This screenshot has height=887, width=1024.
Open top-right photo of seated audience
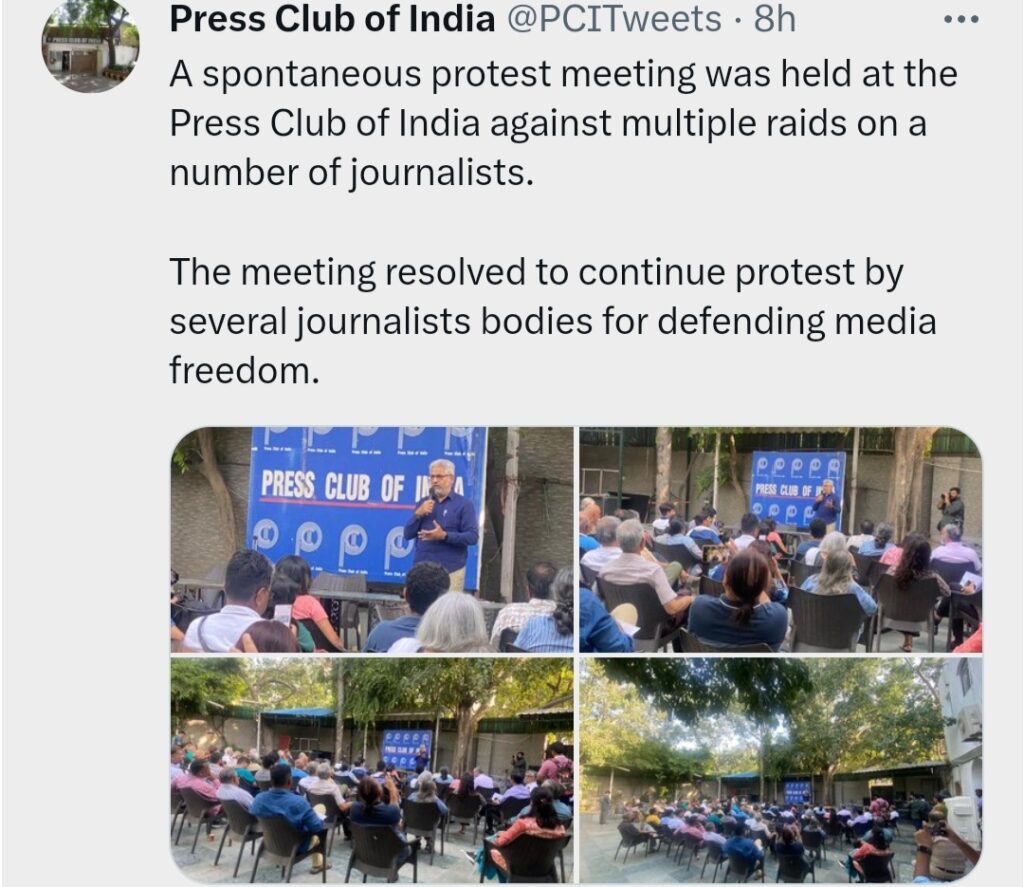pyautogui.click(x=780, y=540)
